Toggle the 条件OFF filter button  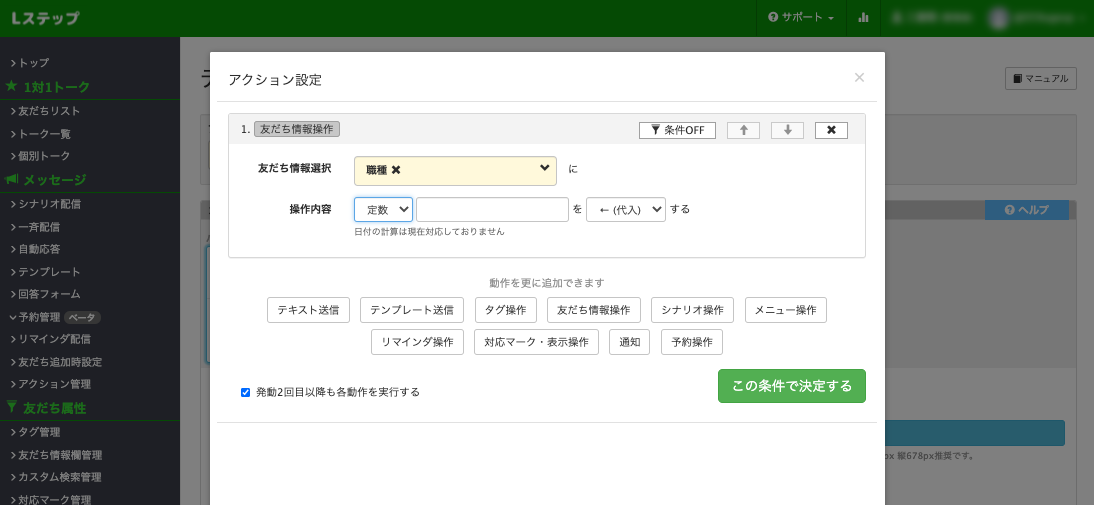point(677,130)
